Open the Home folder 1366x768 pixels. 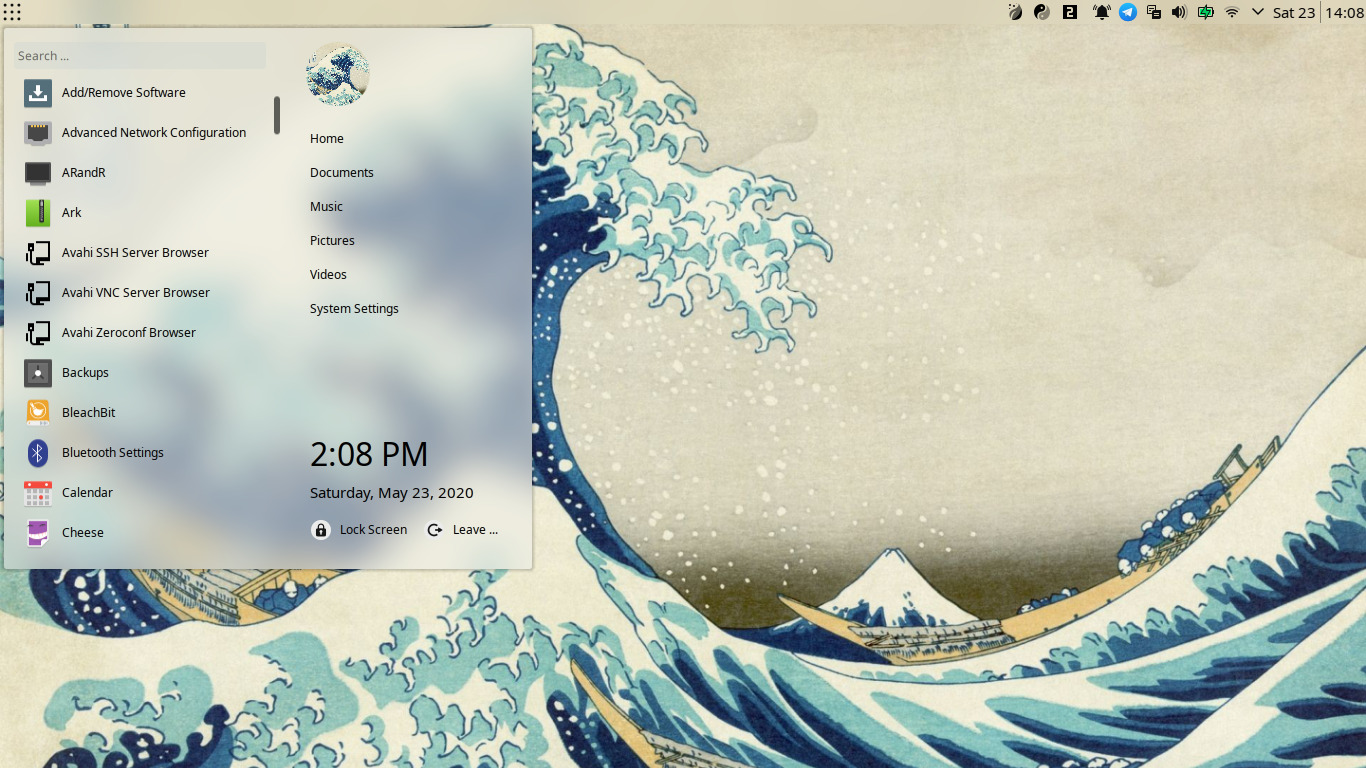point(327,139)
